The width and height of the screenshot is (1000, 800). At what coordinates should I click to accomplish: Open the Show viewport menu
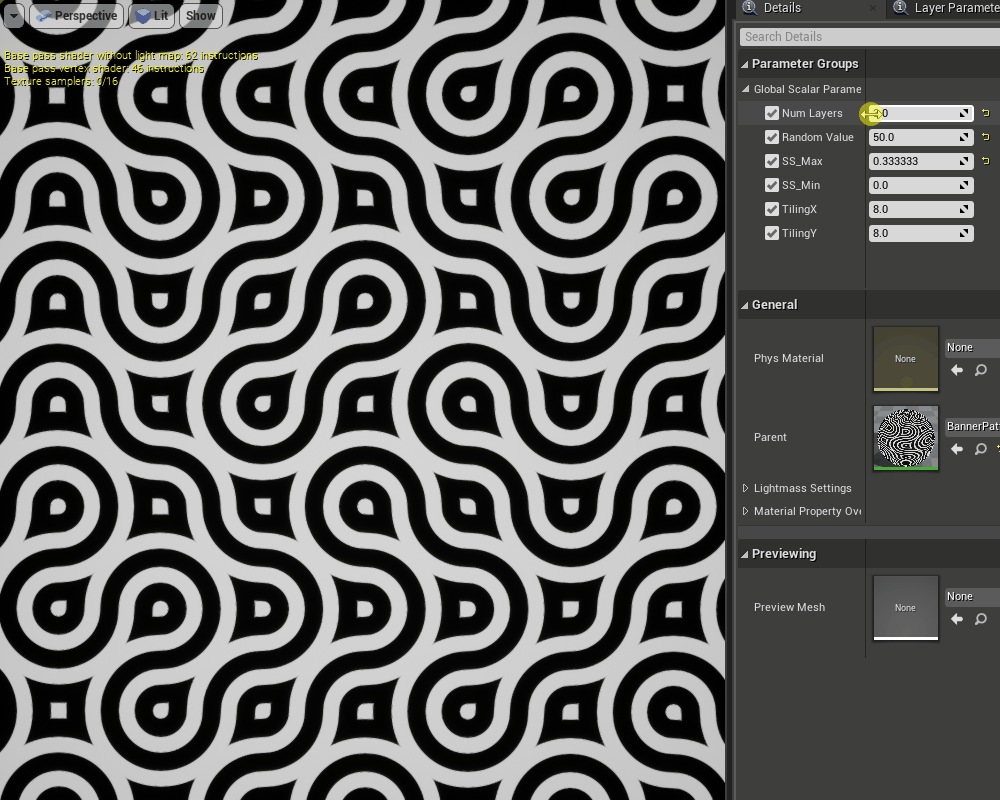[201, 15]
